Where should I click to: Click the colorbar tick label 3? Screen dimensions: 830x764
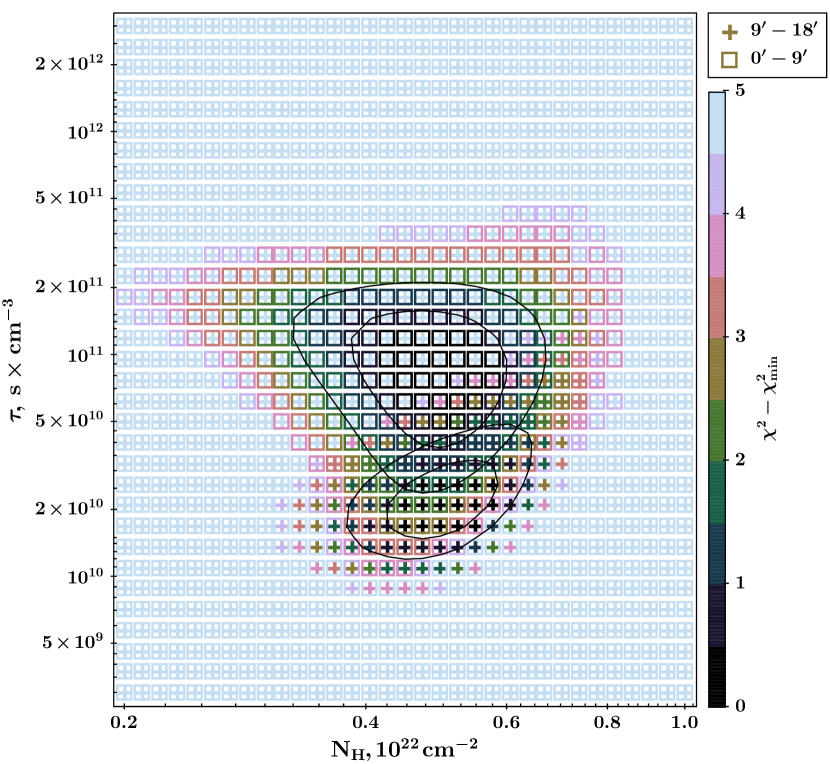pyautogui.click(x=740, y=336)
